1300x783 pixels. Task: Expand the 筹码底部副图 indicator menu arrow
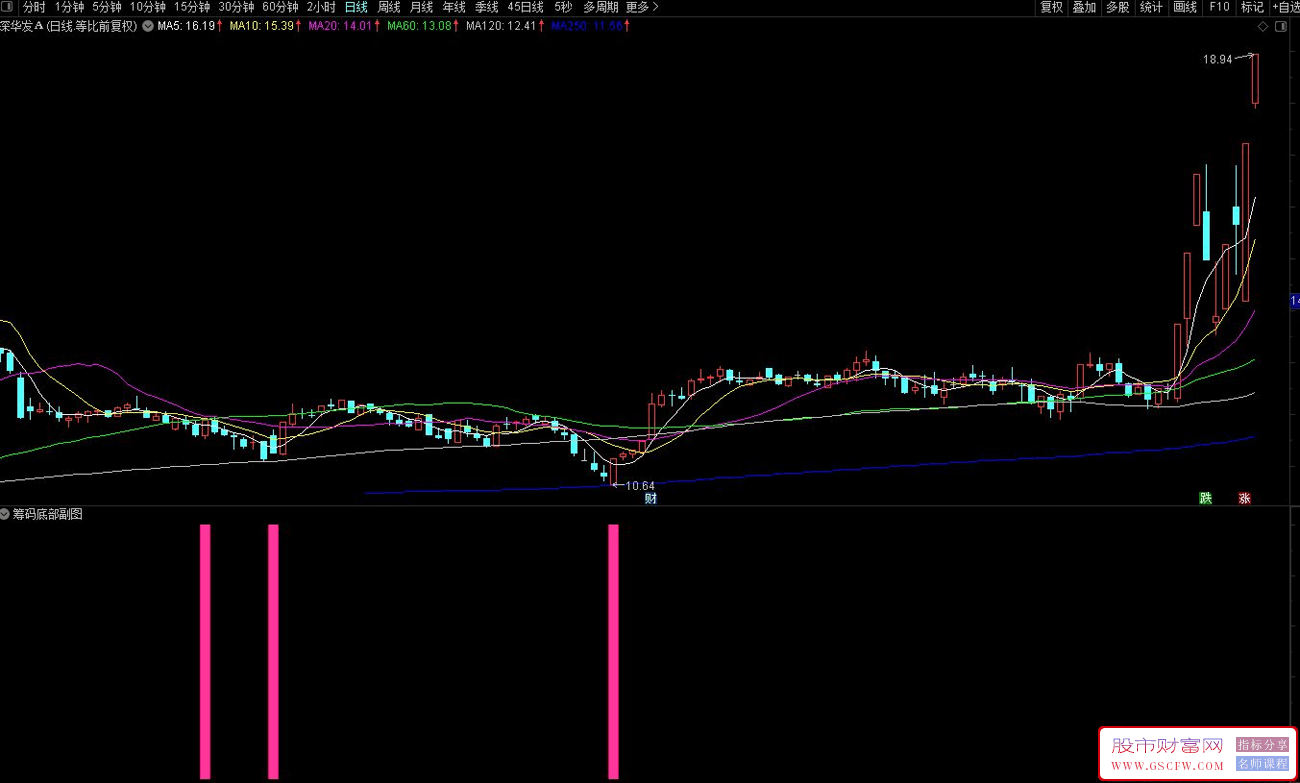pyautogui.click(x=5, y=514)
